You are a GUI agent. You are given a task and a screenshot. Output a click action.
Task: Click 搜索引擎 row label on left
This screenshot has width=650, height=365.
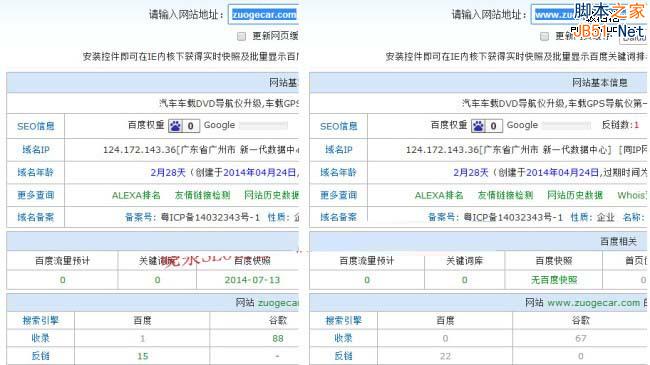(41, 320)
